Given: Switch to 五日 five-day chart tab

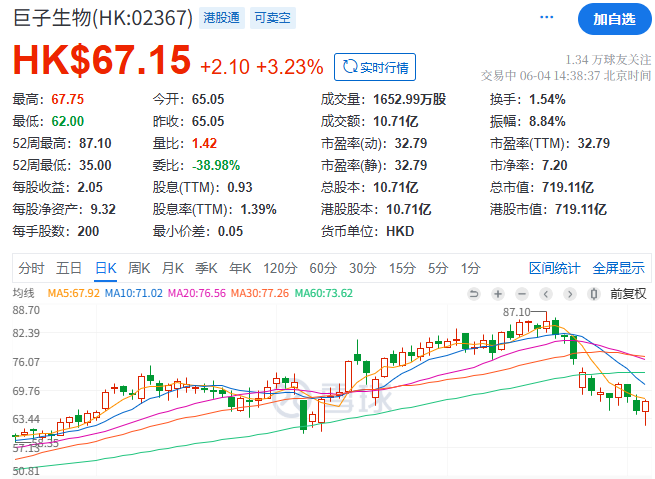Looking at the screenshot, I should pos(69,268).
